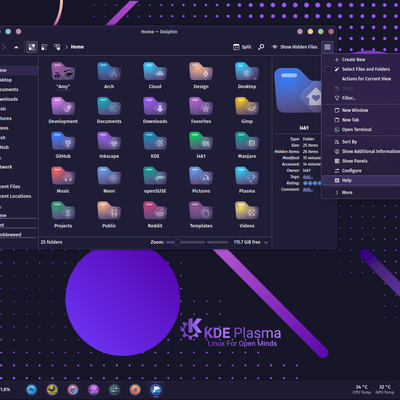This screenshot has height=400, width=400.
Task: Open the KDE folder
Action: pos(155,145)
